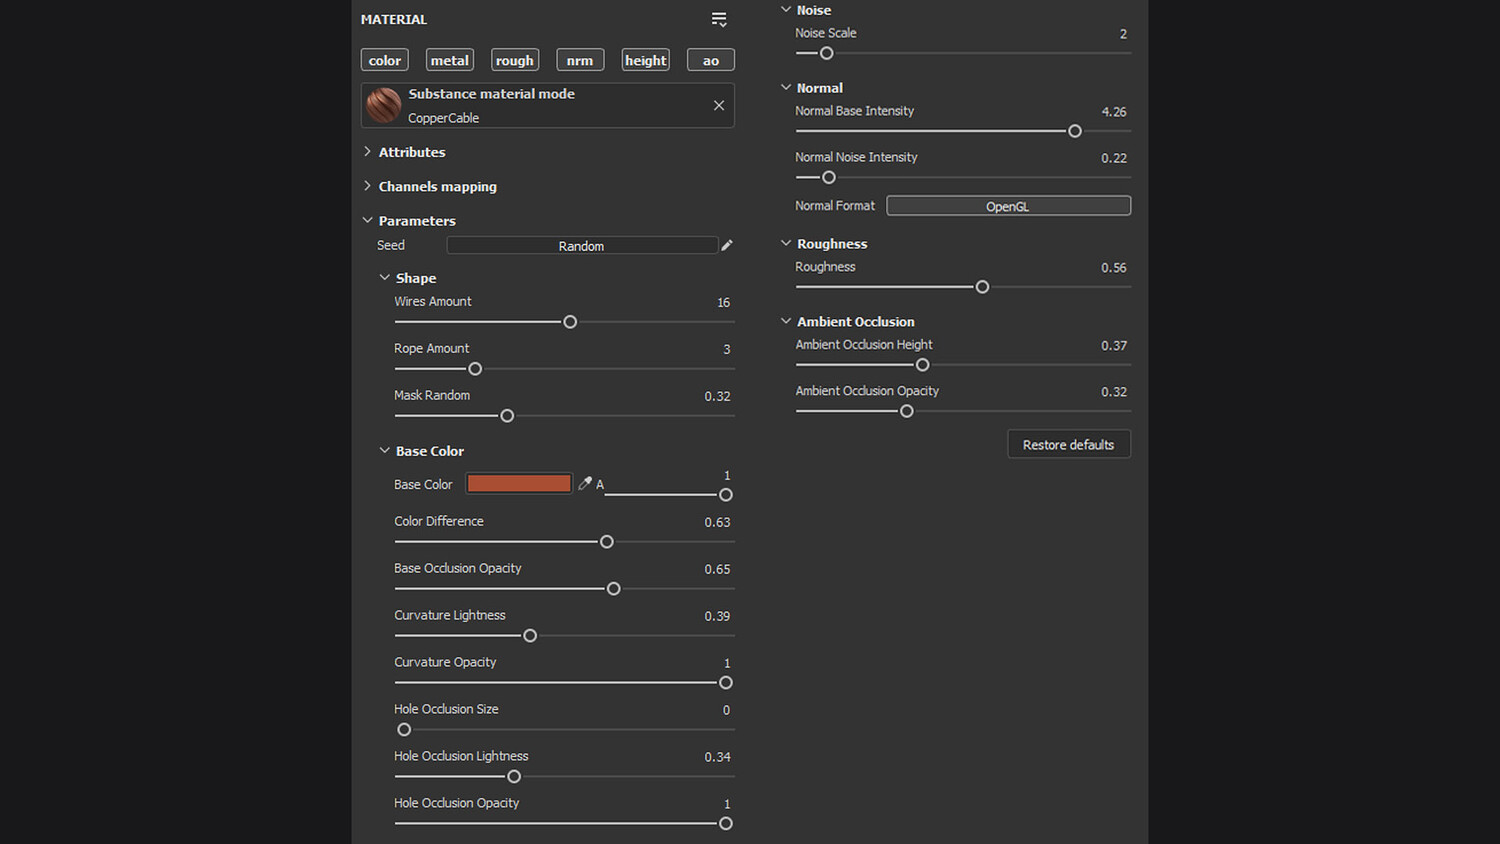Click the pencil icon next to Seed
The width and height of the screenshot is (1500, 844).
click(x=727, y=245)
